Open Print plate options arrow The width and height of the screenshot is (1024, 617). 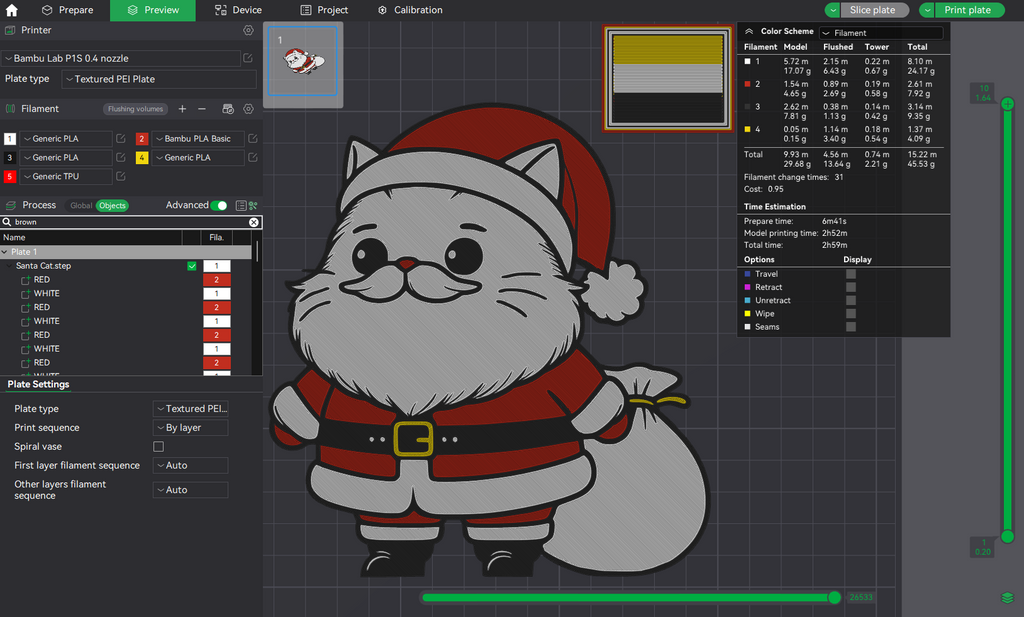(927, 10)
